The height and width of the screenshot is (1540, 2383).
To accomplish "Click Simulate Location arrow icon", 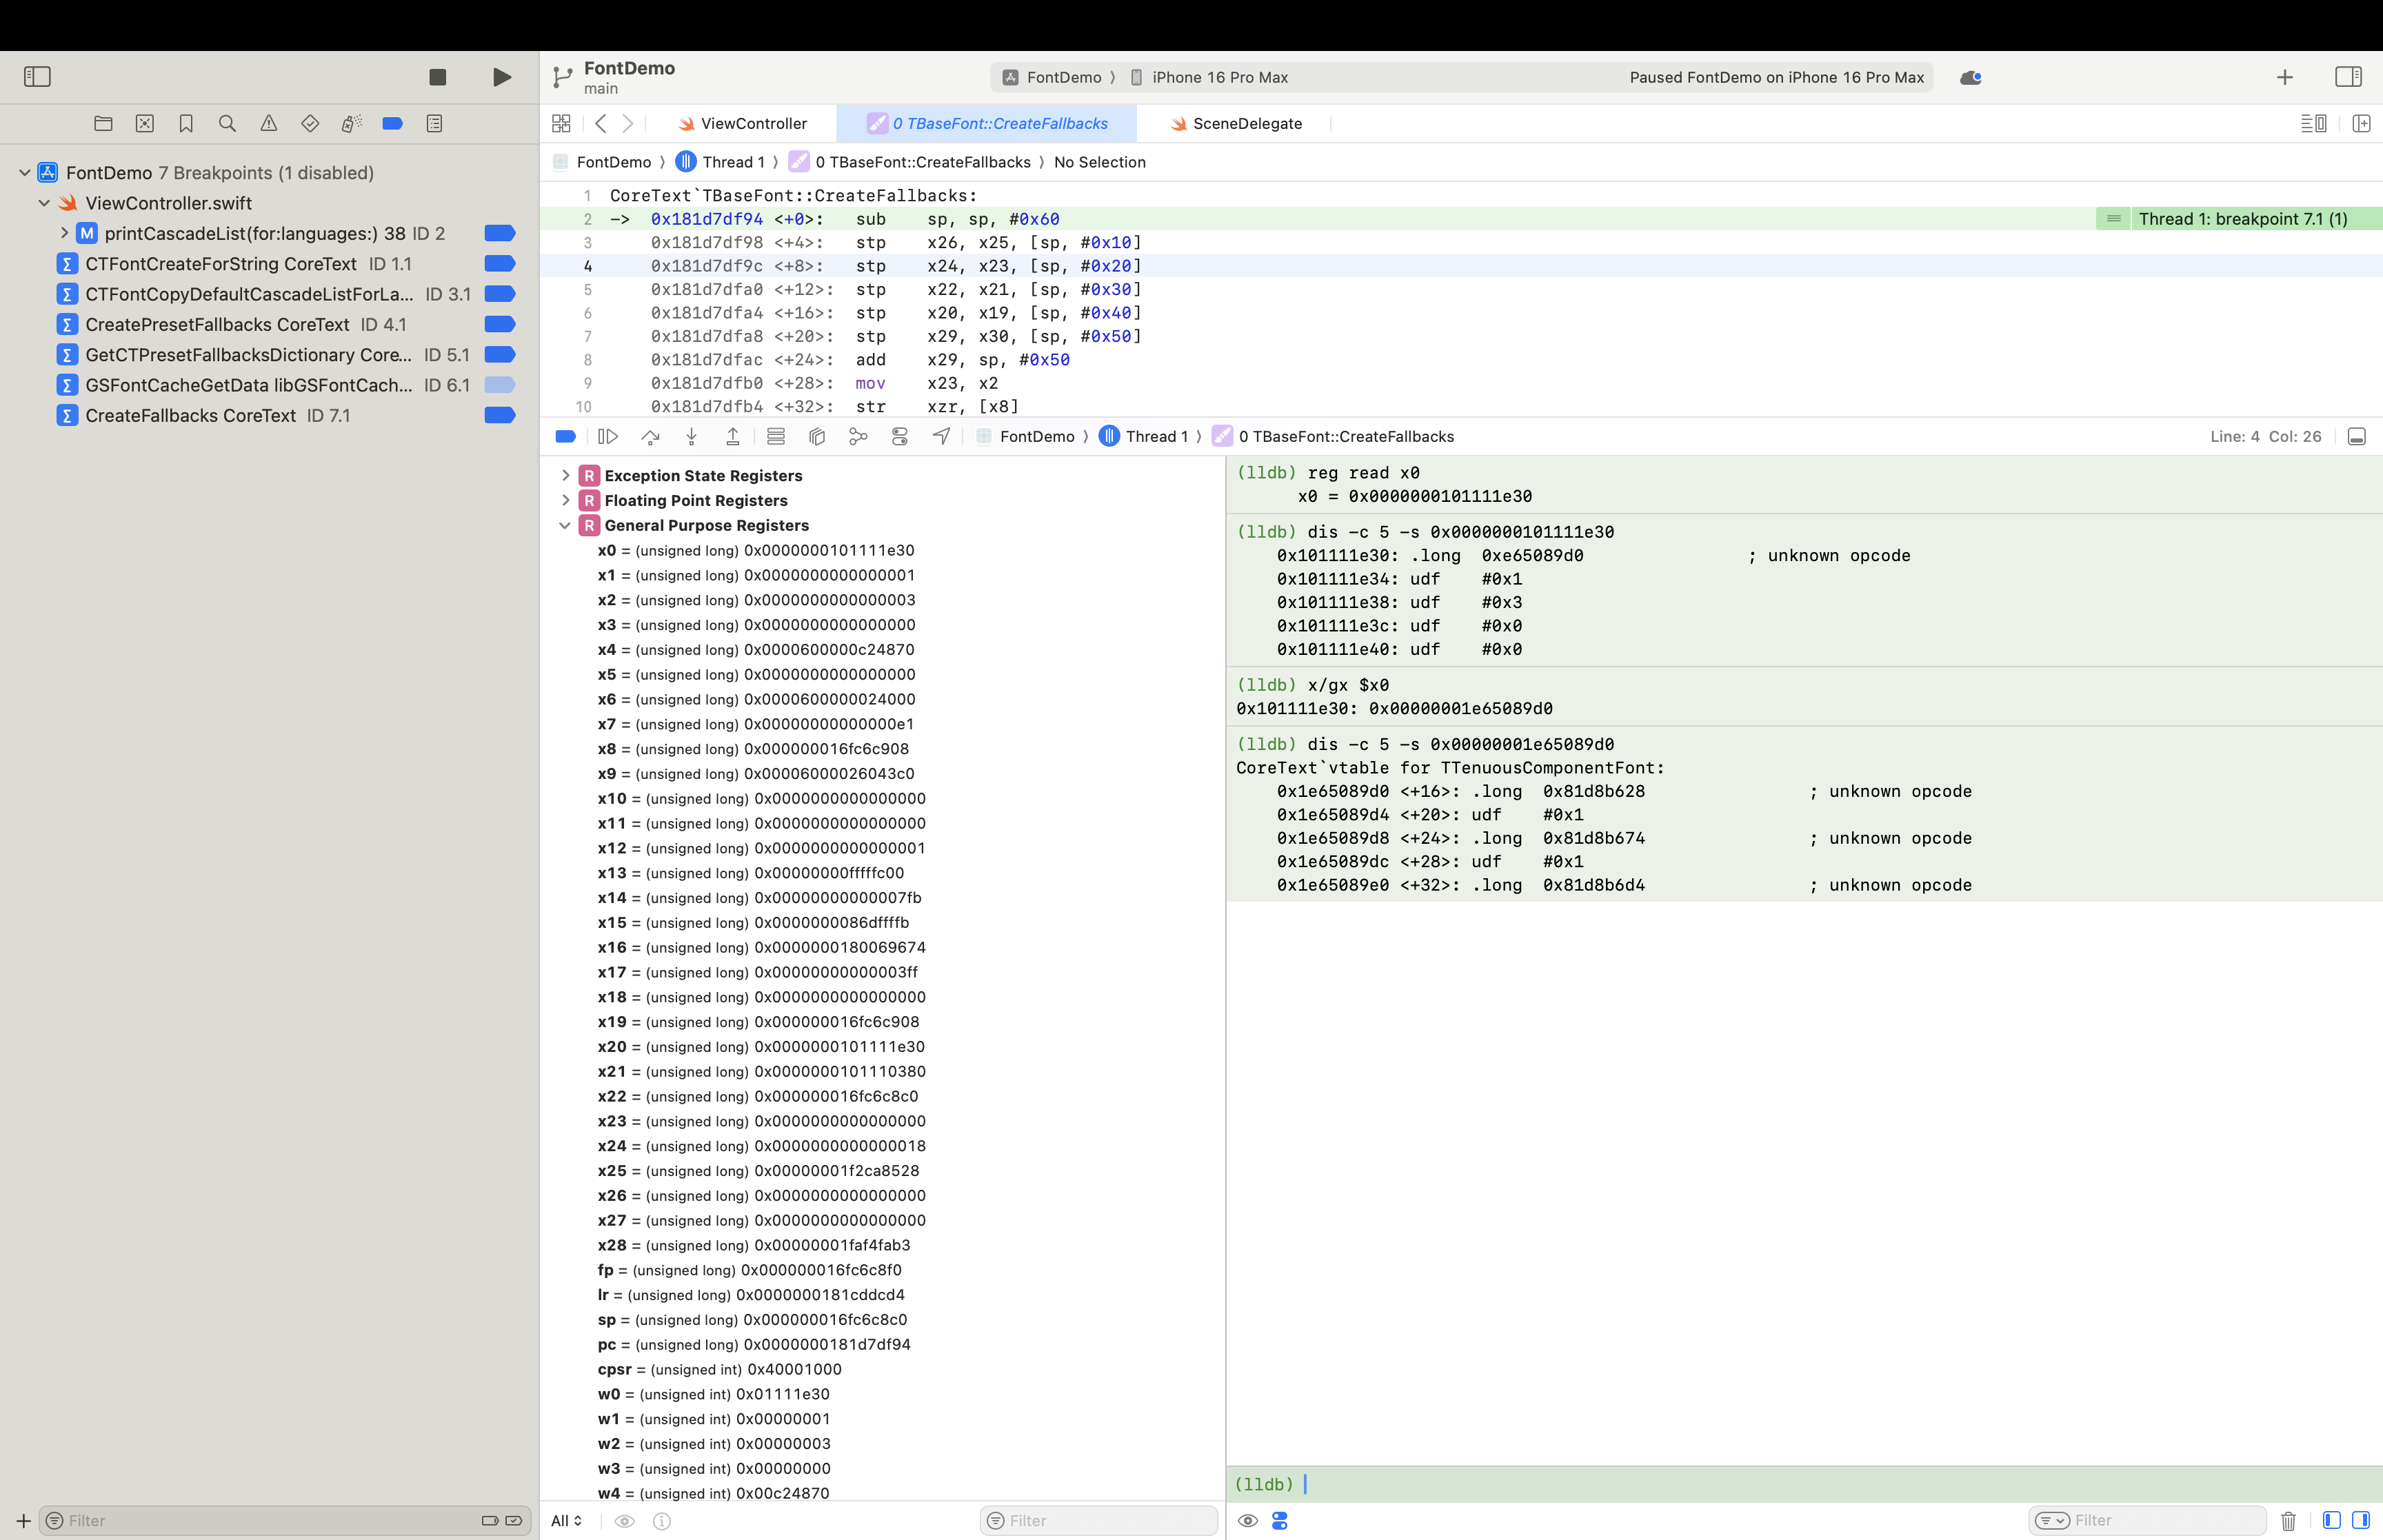I will pos(941,436).
